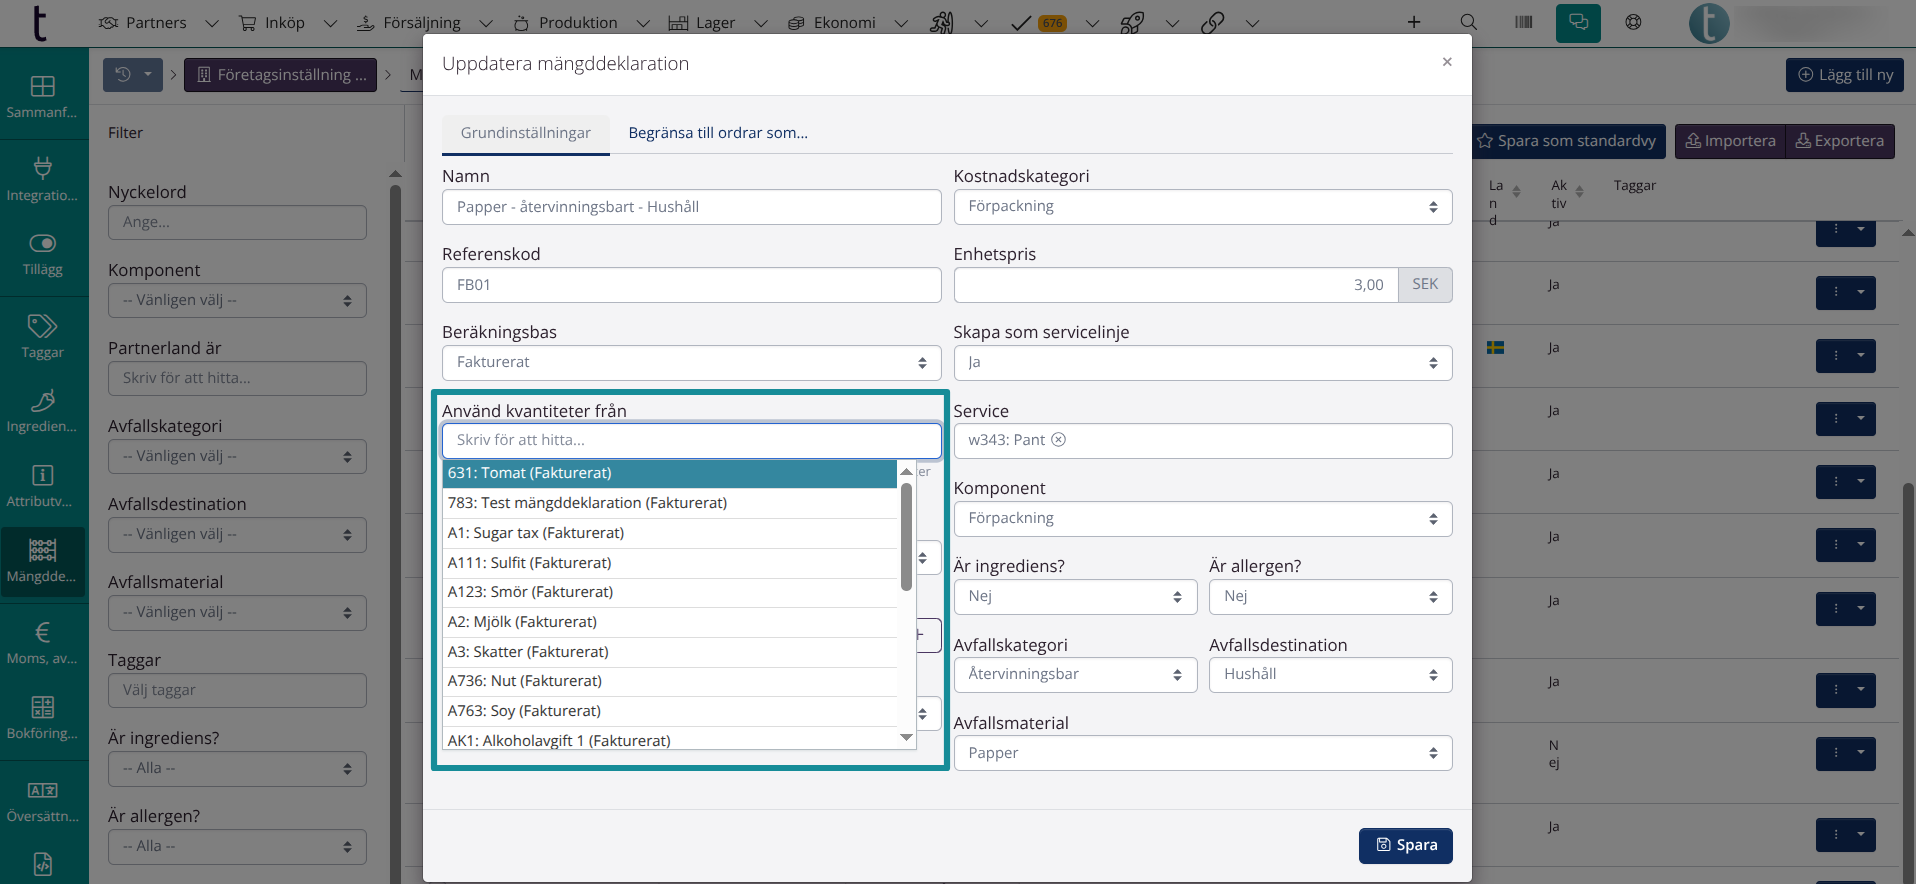1916x884 pixels.
Task: Open the Inköp menu
Action: (x=287, y=22)
